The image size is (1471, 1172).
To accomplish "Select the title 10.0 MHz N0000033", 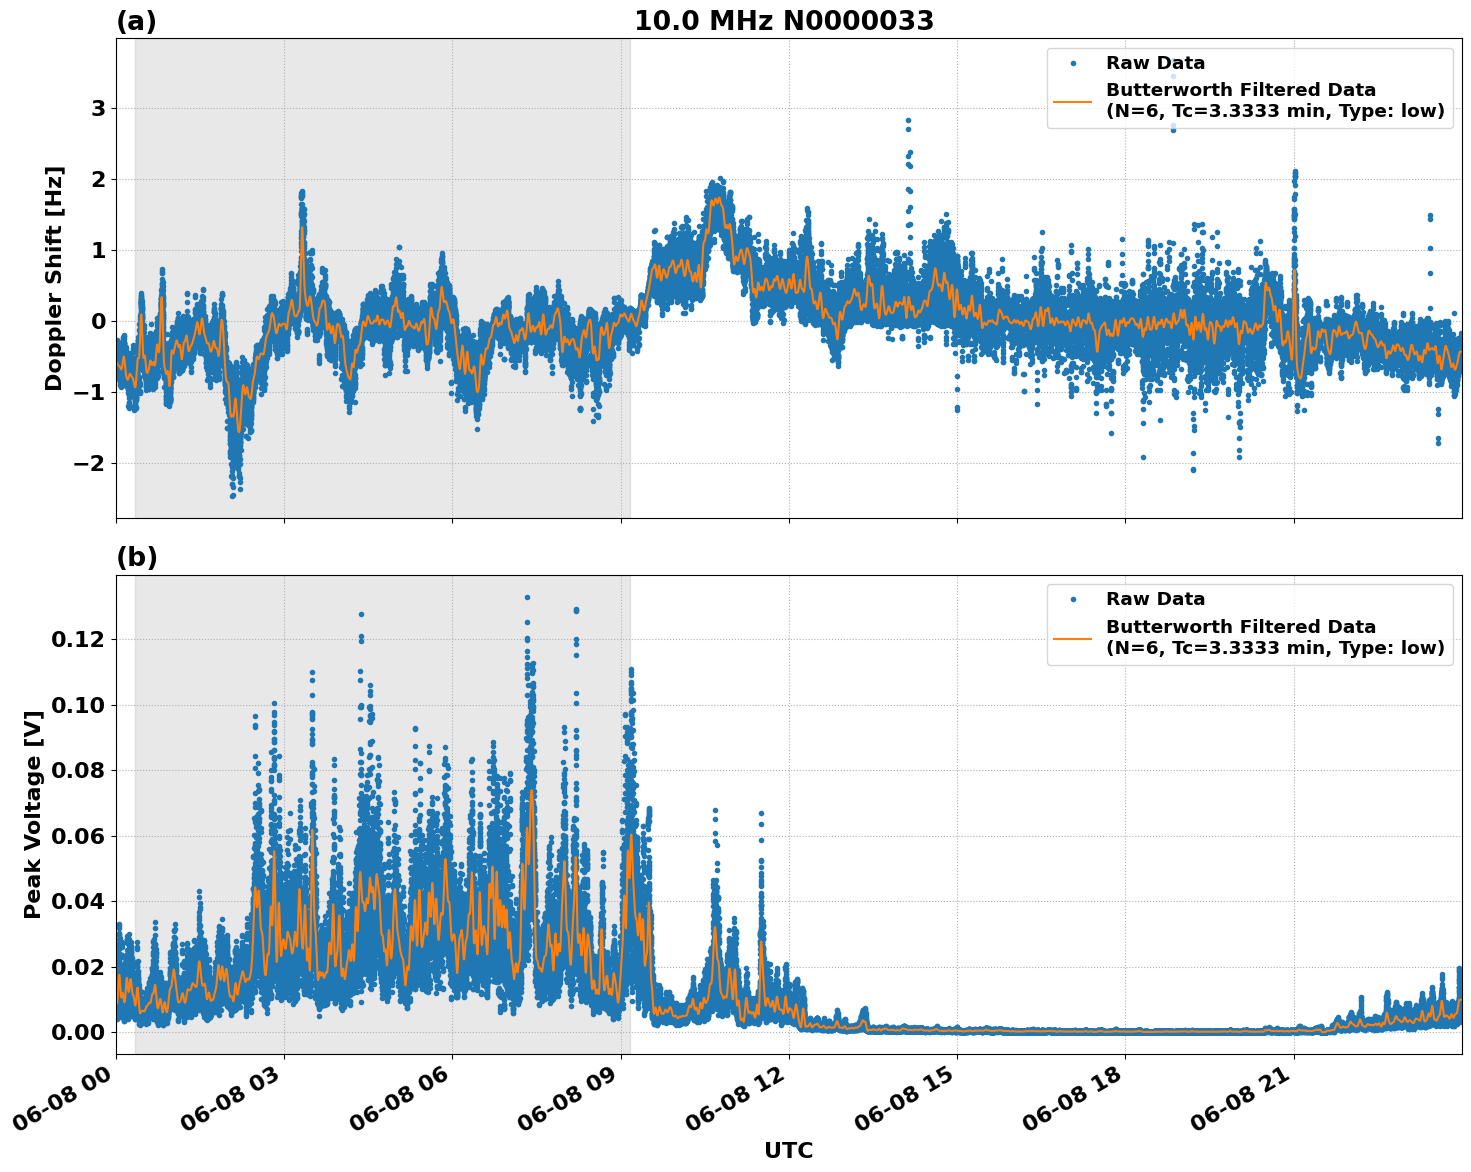I will point(786,17).
